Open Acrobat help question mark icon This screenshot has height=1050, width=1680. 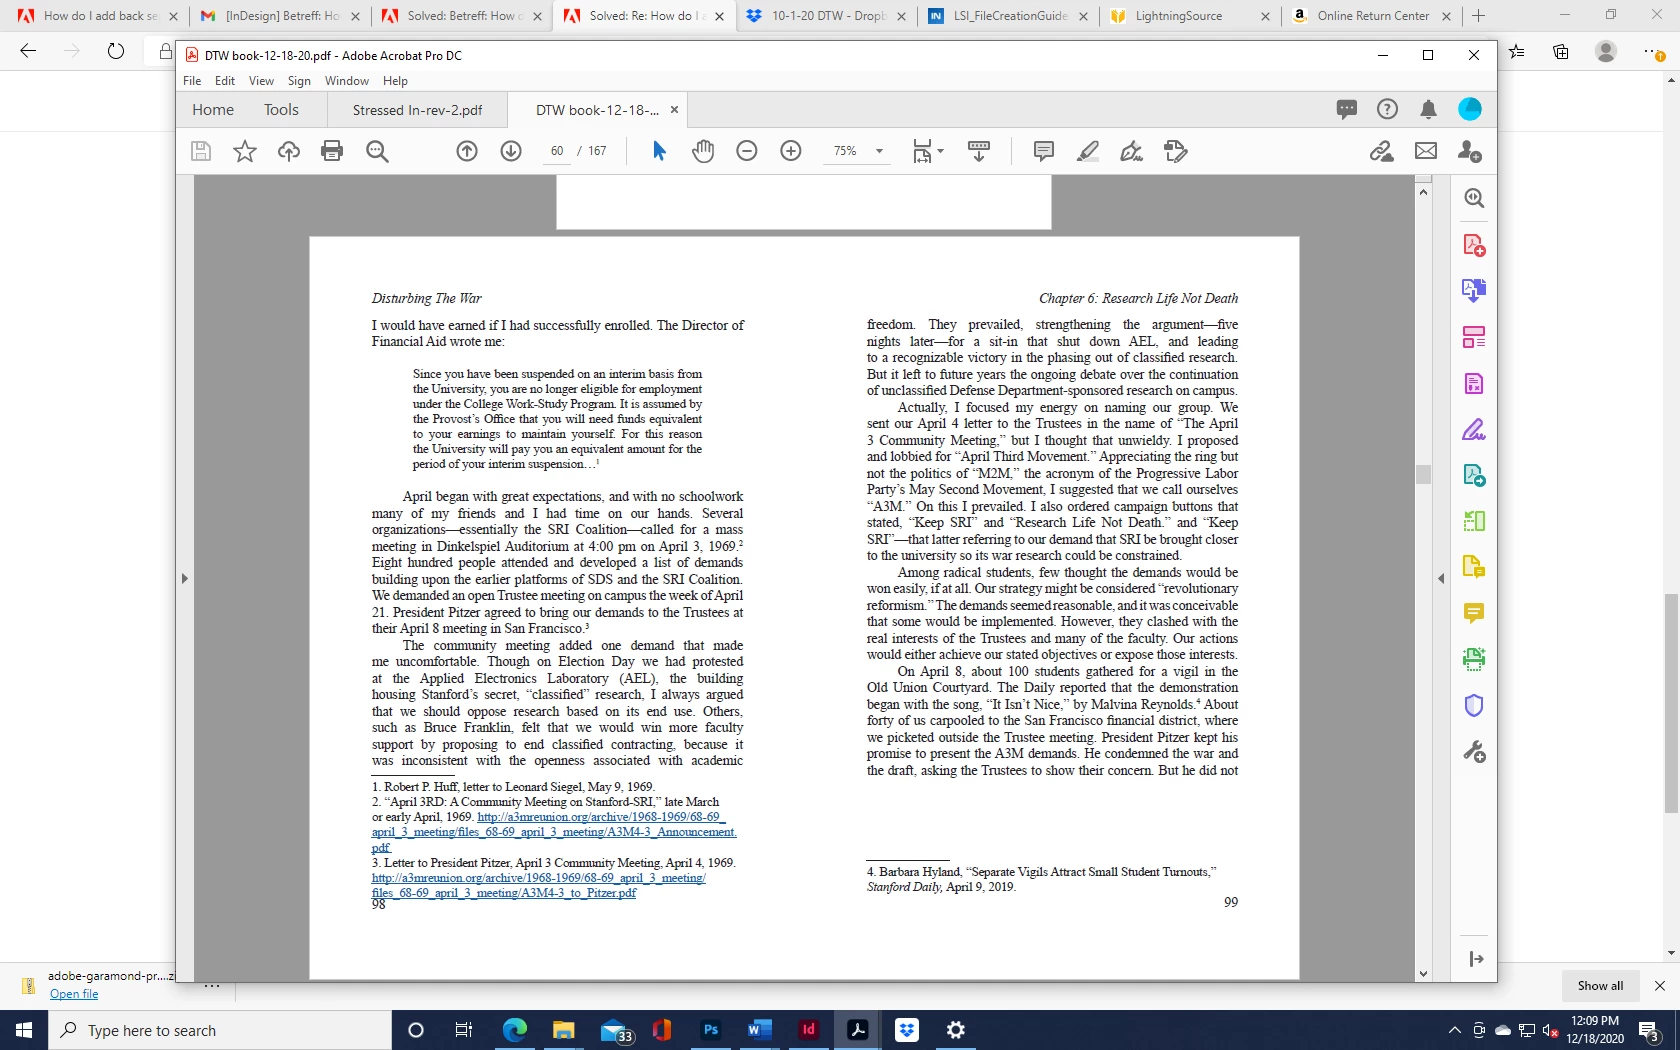(1387, 109)
